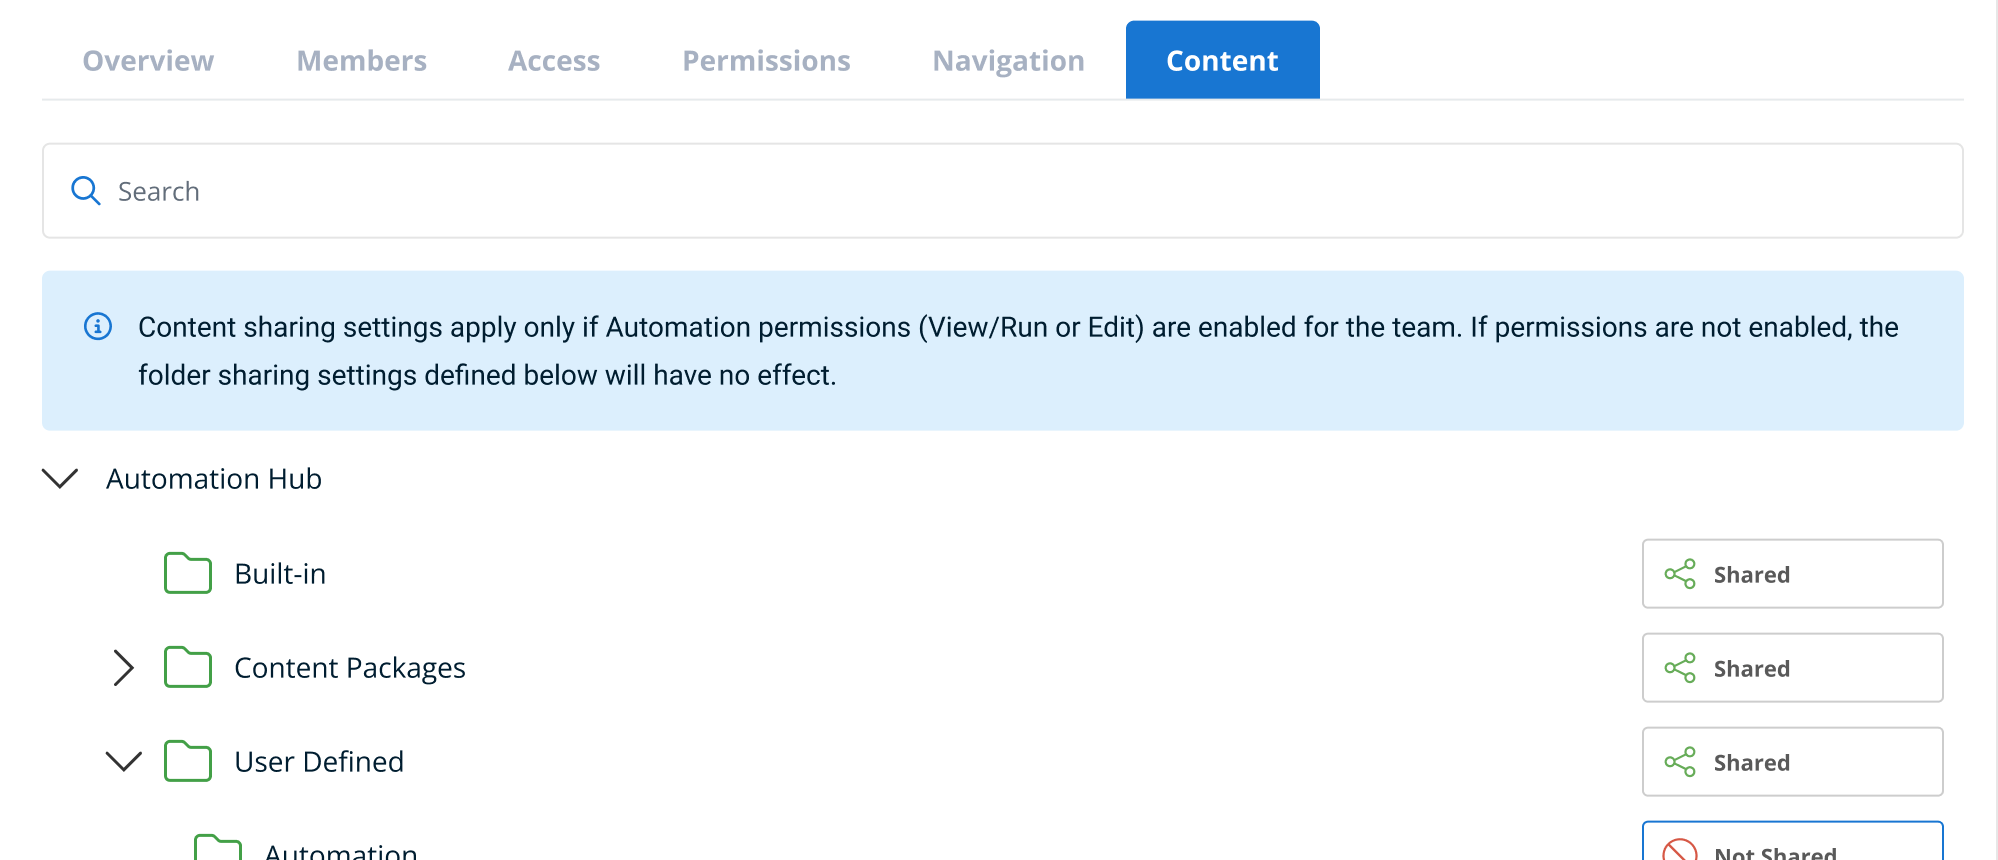Screen dimensions: 1998x860
Task: Collapse the Automation Hub tree
Action: 60,479
